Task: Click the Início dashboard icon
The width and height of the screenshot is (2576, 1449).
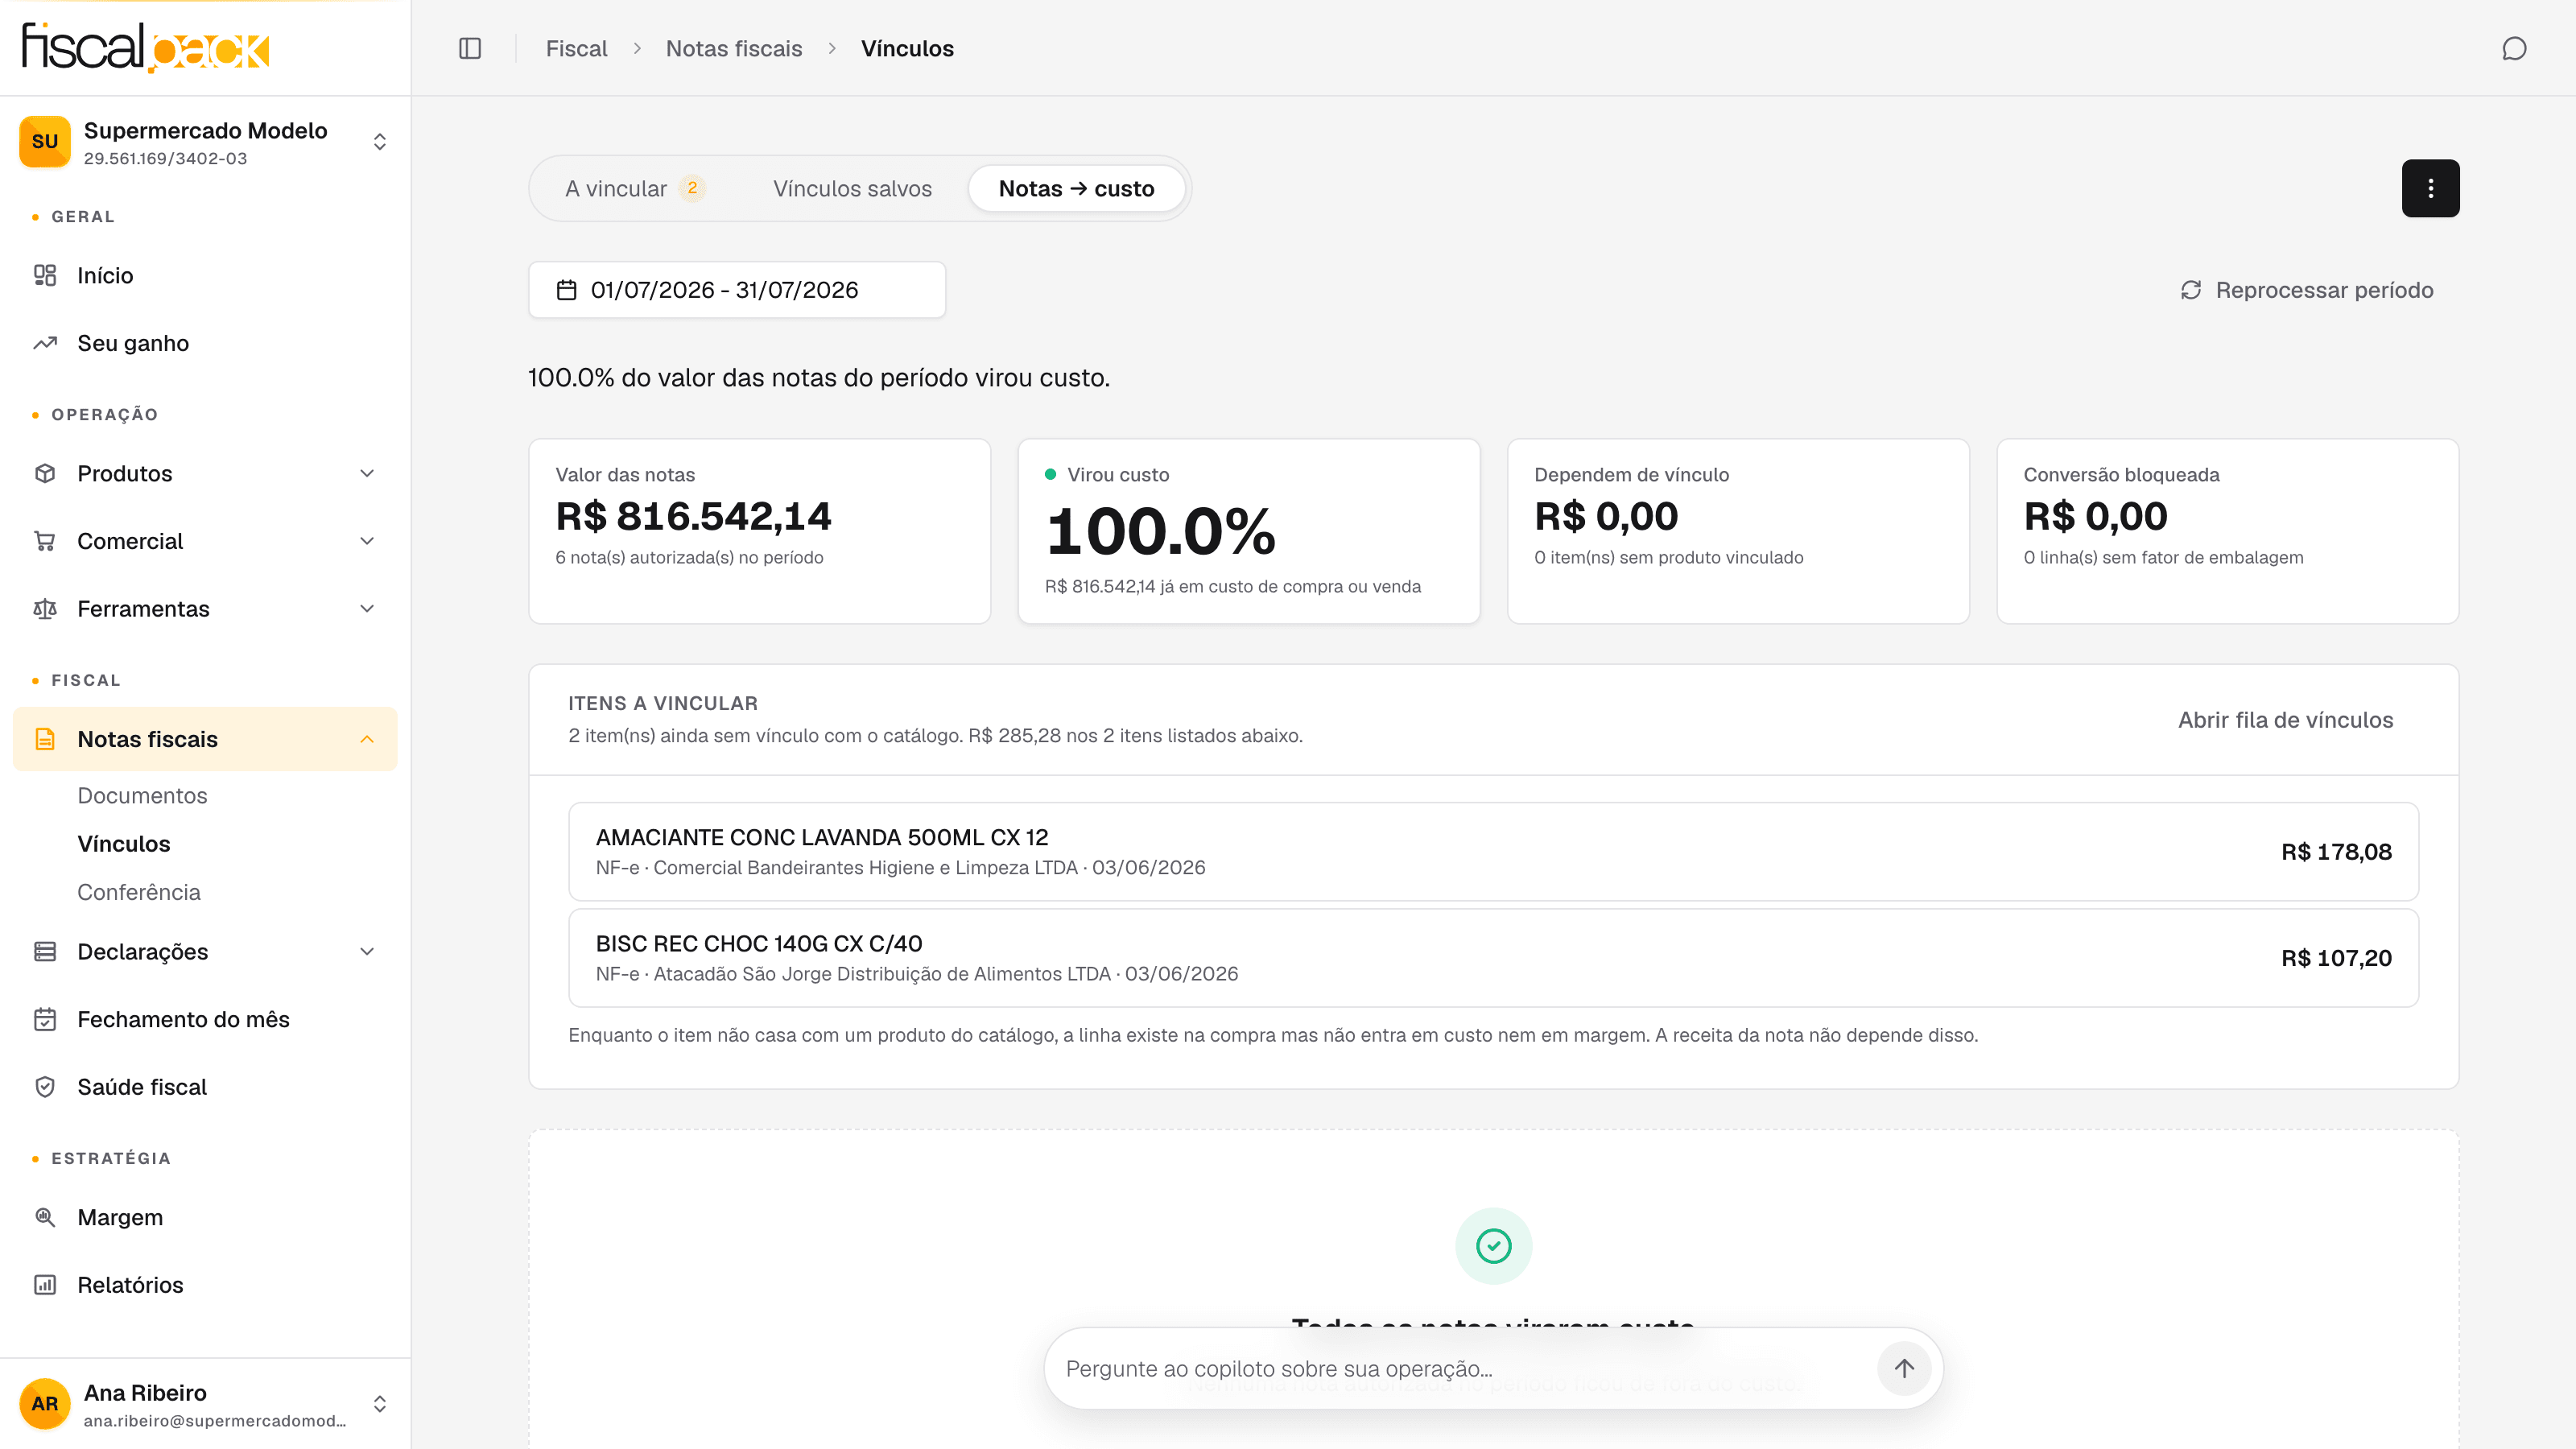Action: [x=45, y=275]
